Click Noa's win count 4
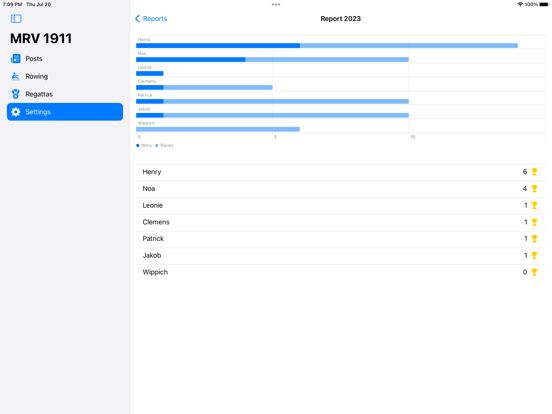552x414 pixels. click(x=525, y=189)
